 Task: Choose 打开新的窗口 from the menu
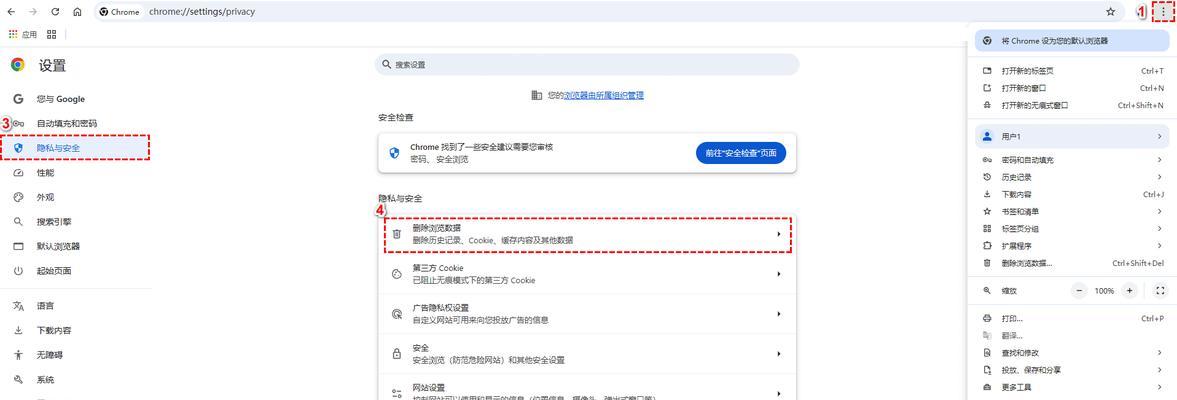pos(1073,89)
